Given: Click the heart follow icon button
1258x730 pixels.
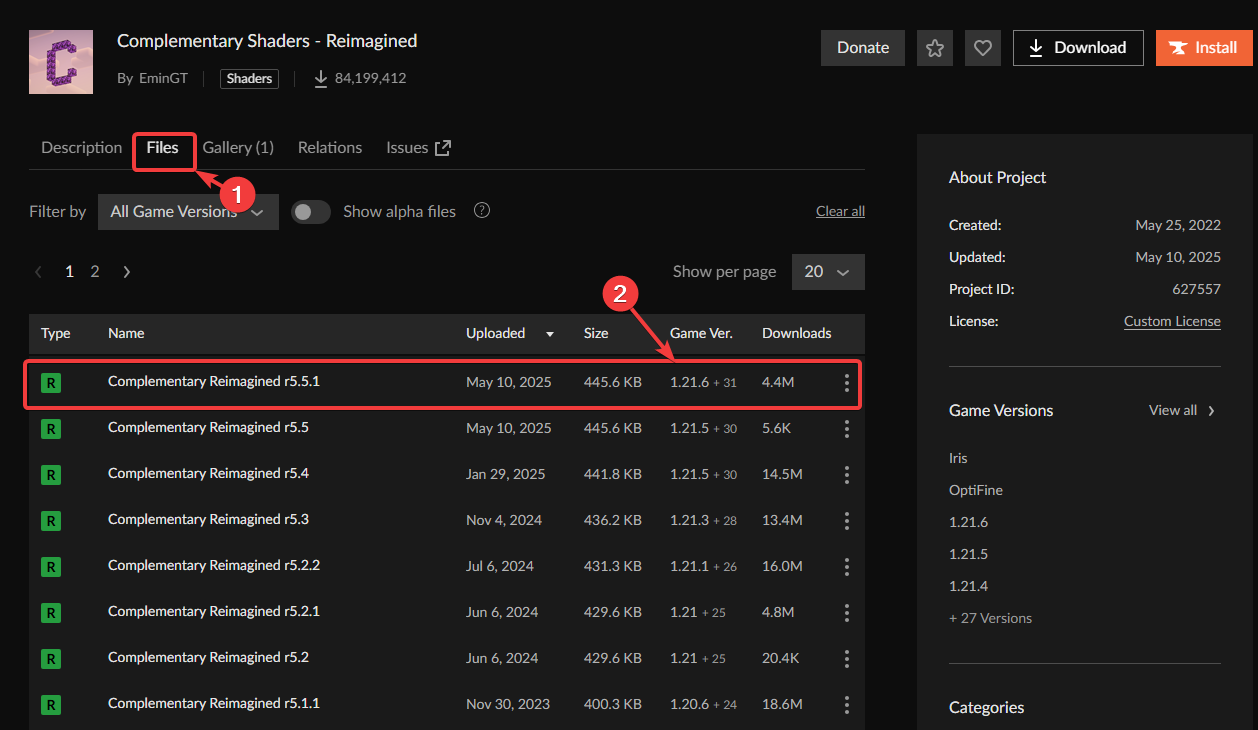Looking at the screenshot, I should [983, 48].
